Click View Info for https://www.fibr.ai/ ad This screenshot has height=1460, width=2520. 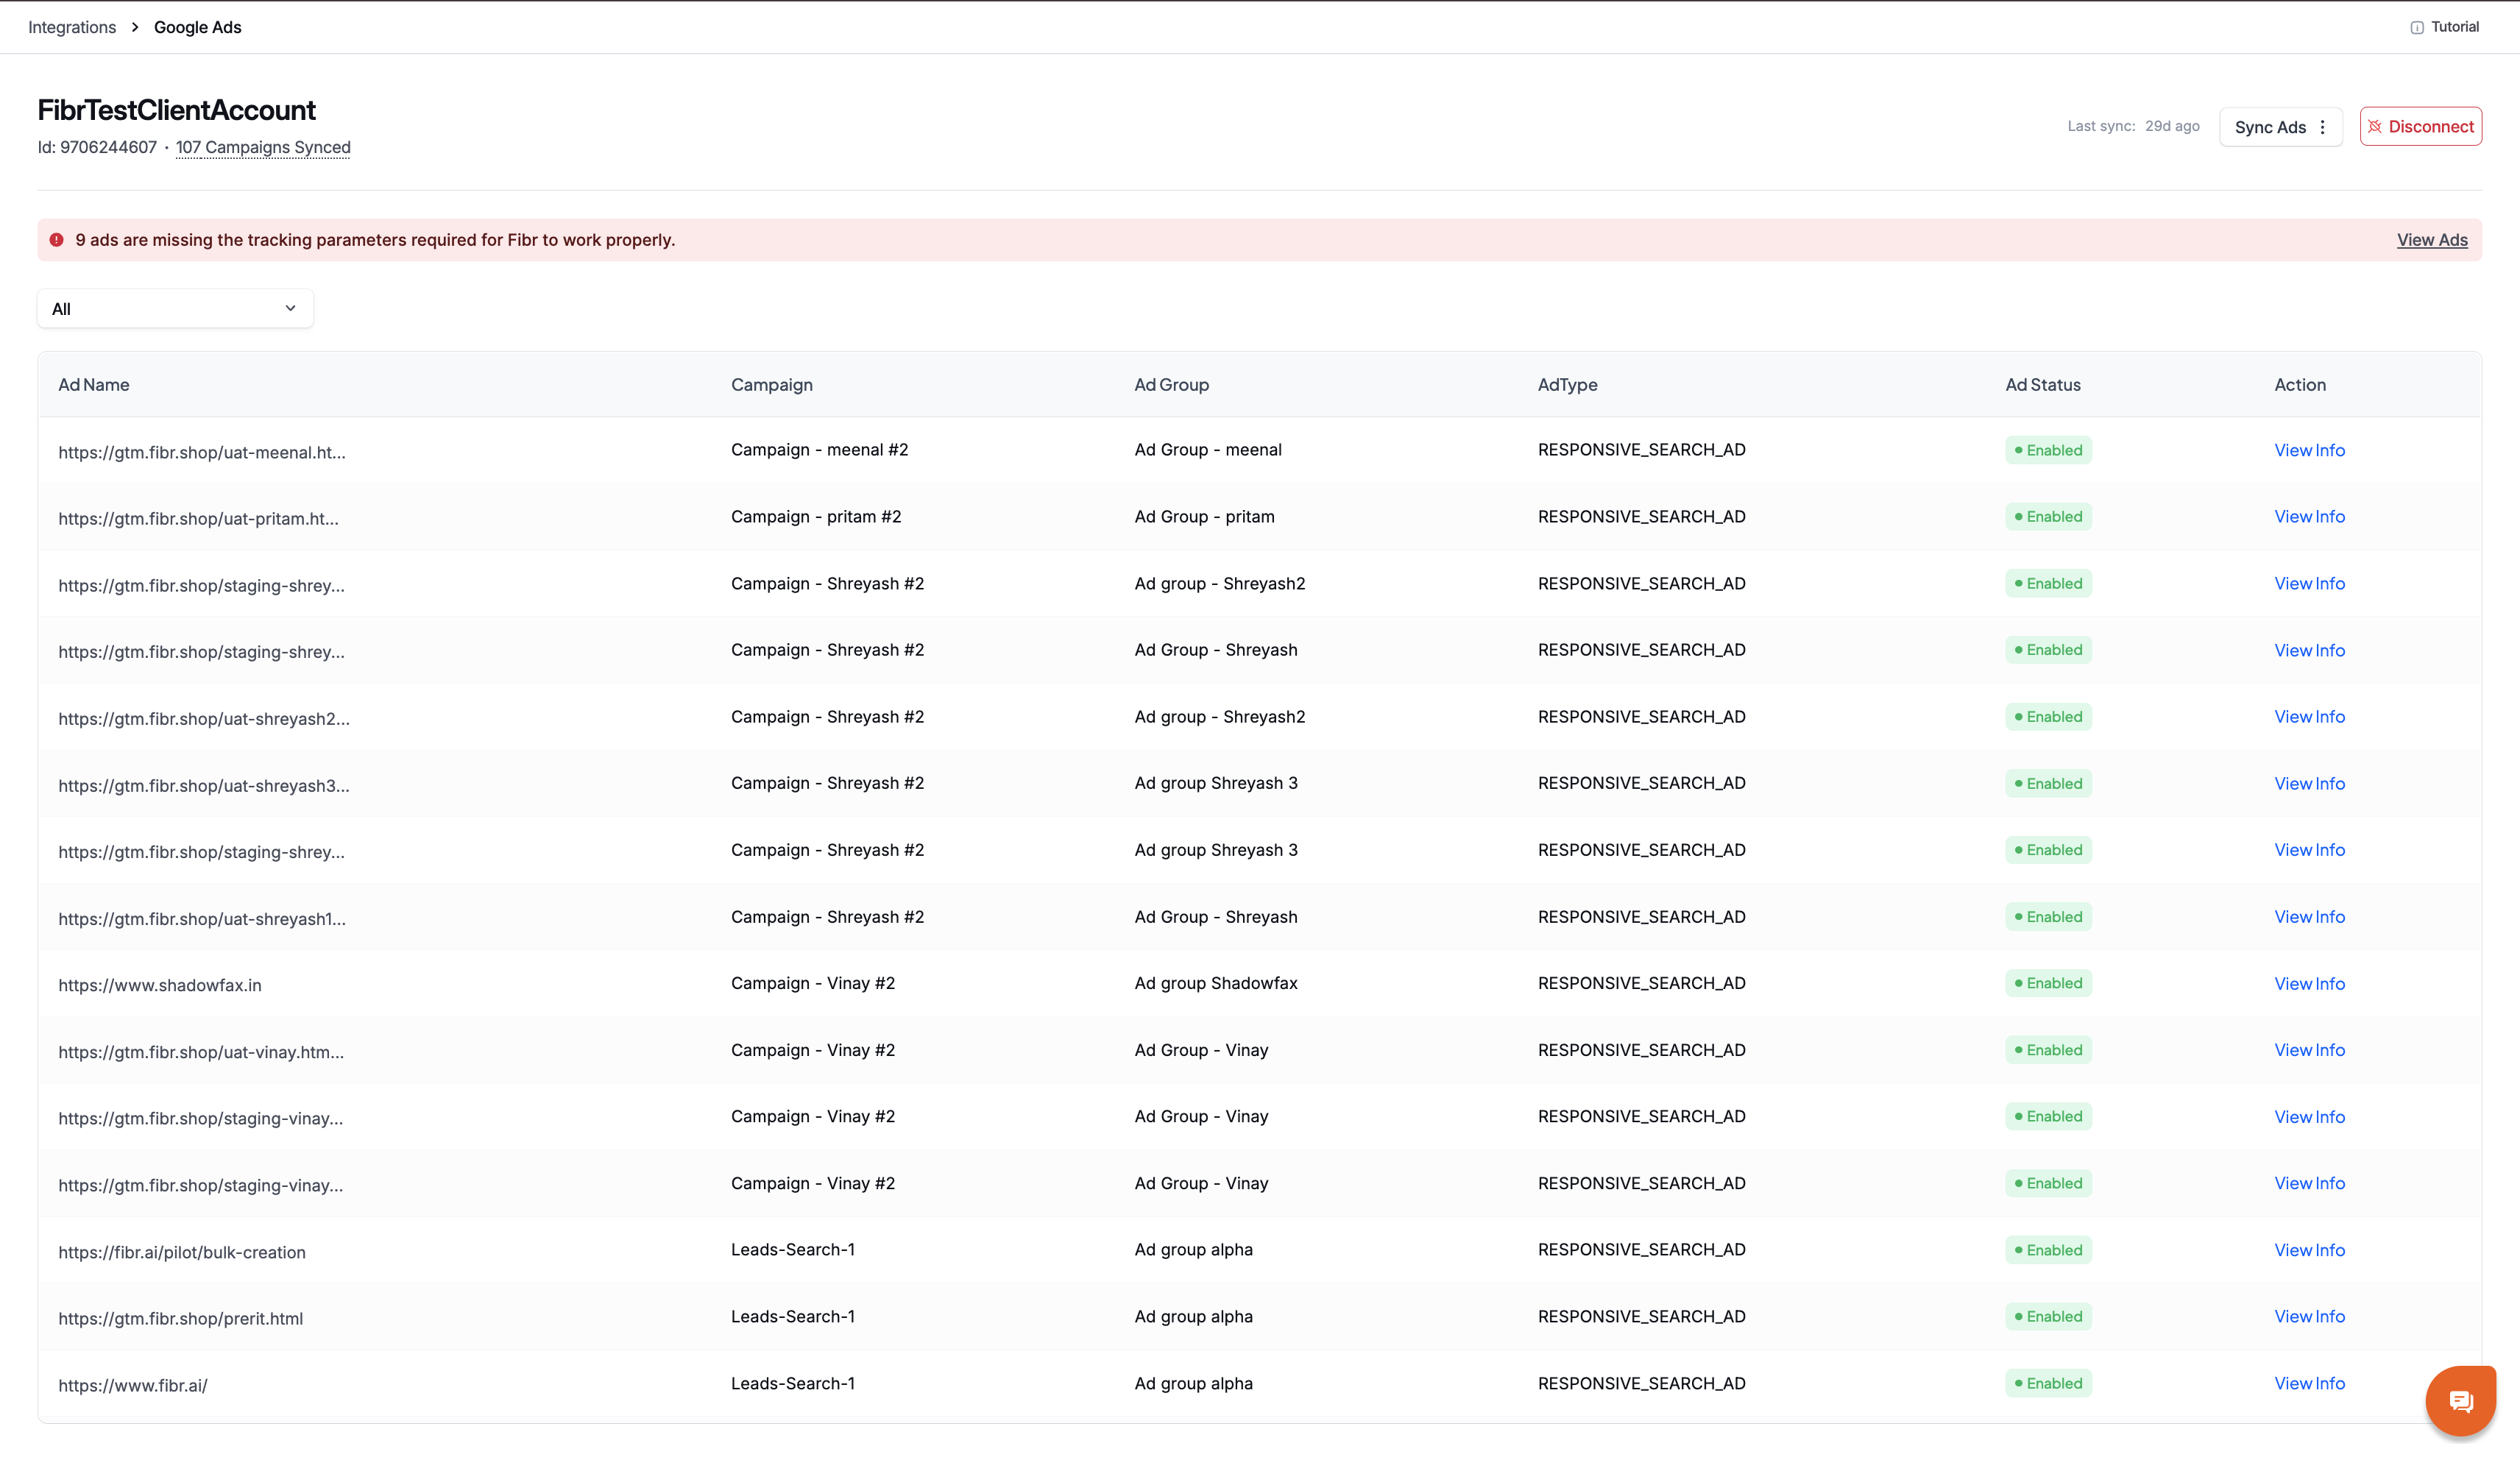(2309, 1383)
